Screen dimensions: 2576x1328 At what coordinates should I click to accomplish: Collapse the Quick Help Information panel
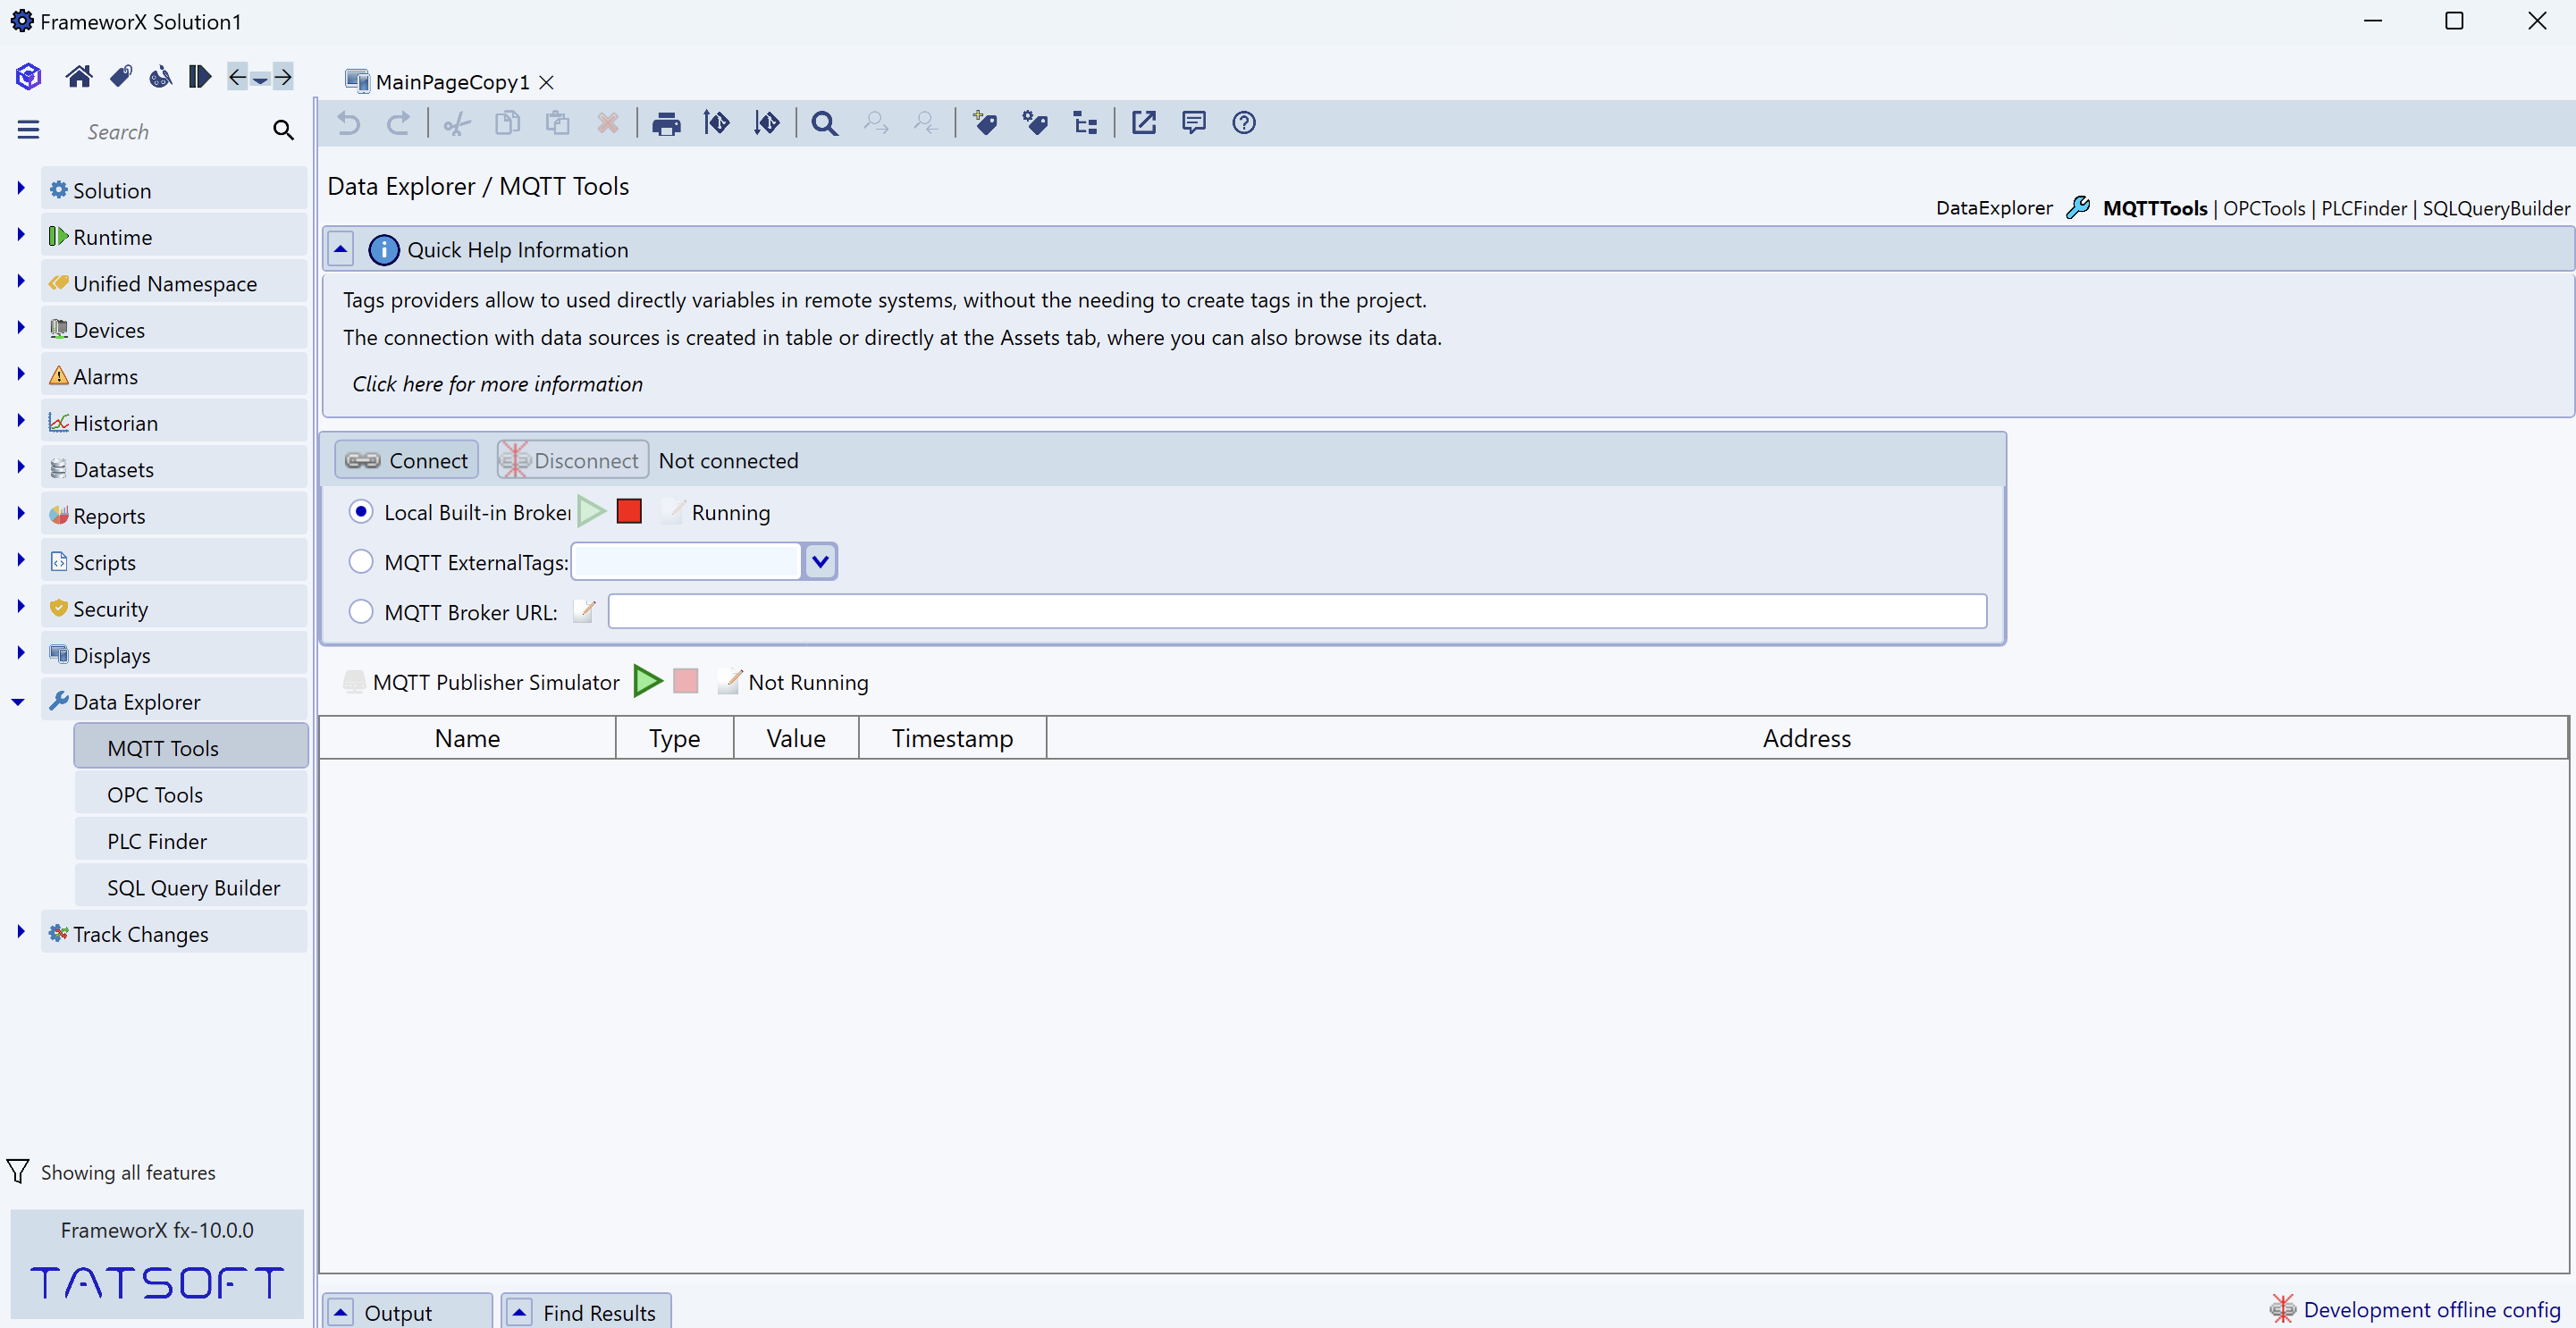[x=341, y=249]
